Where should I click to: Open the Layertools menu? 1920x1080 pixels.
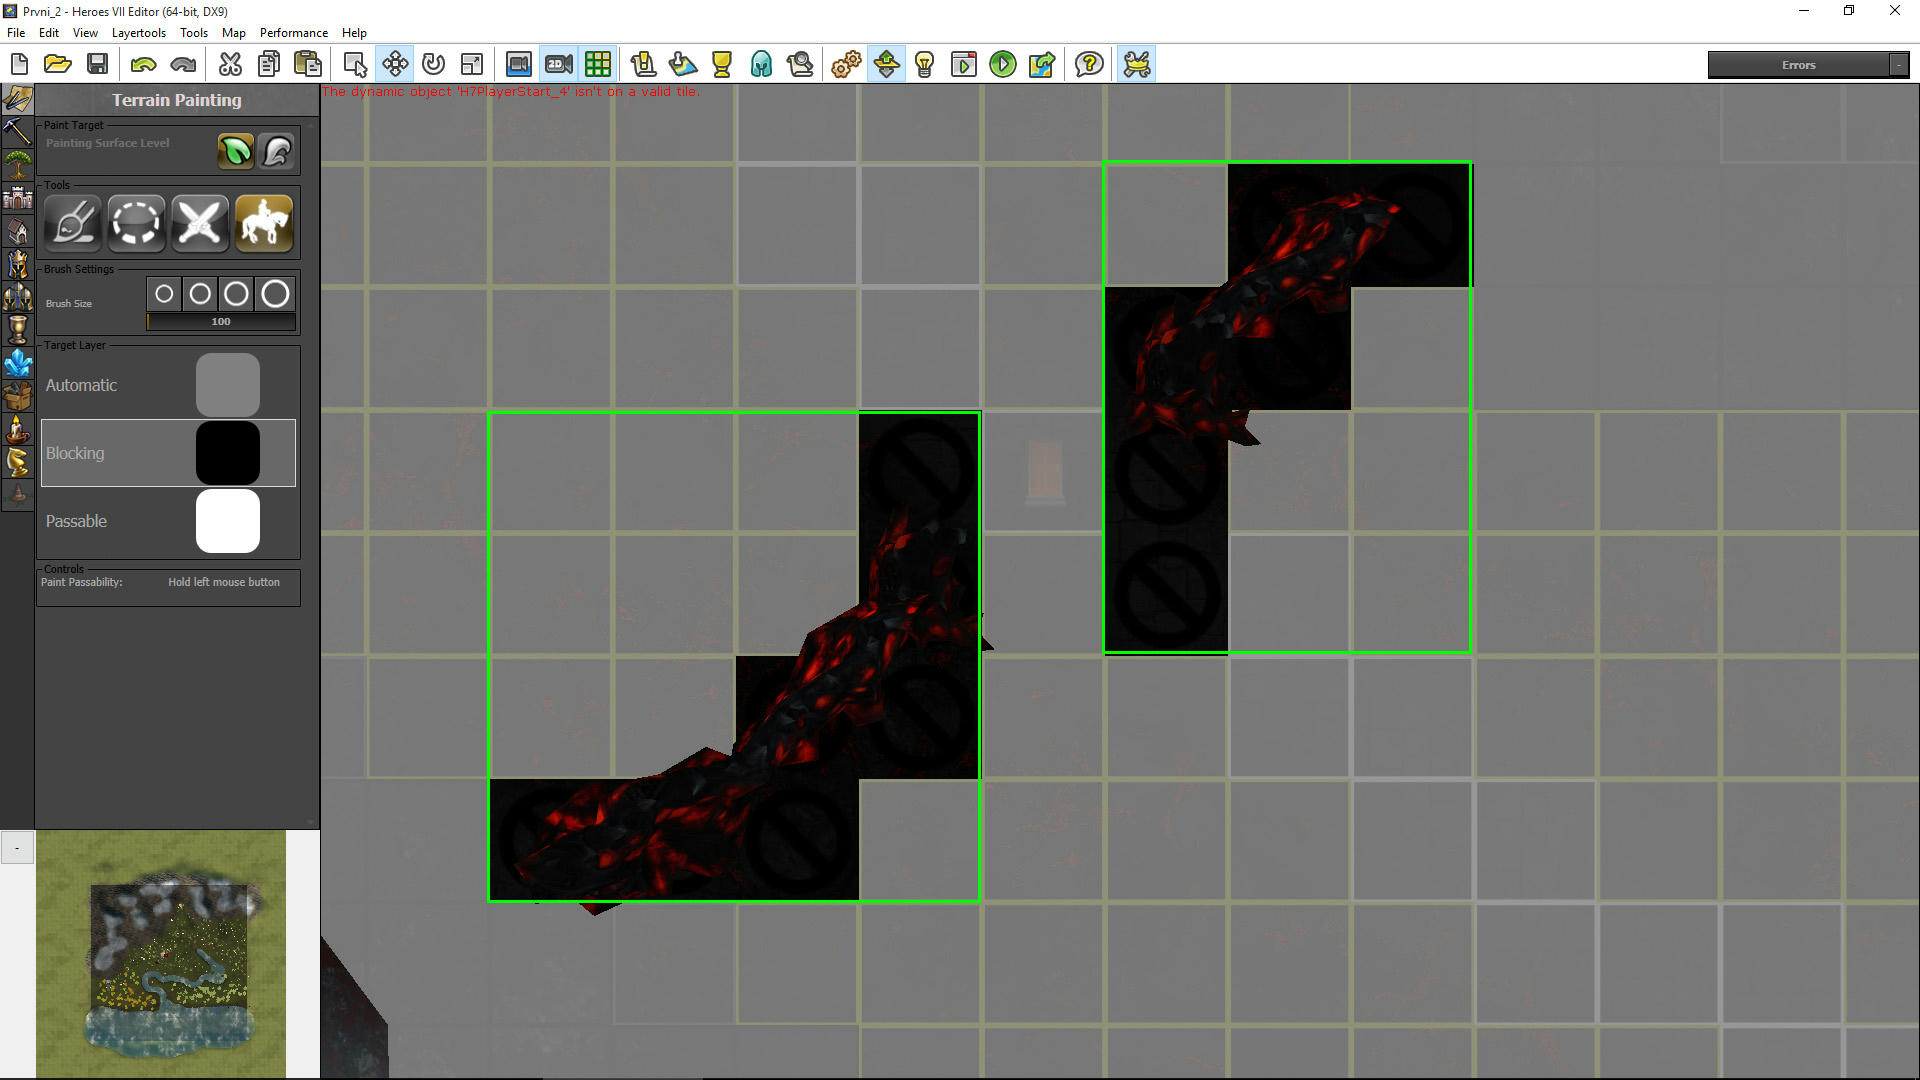[x=139, y=33]
